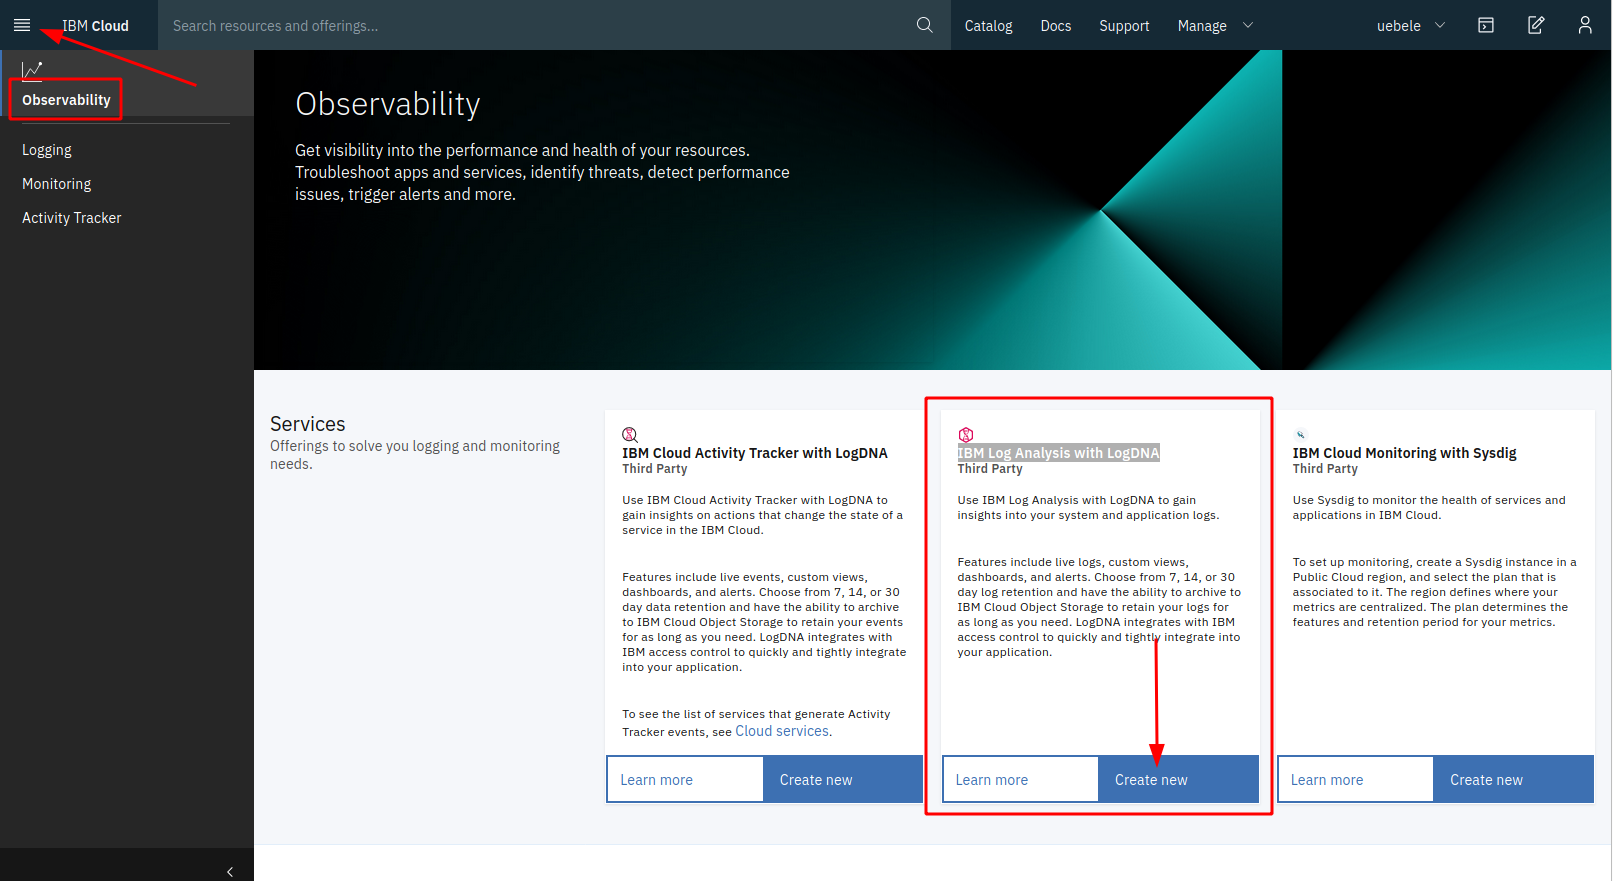Open the user profile icon
Screen dimensions: 1613x881
tap(1585, 25)
